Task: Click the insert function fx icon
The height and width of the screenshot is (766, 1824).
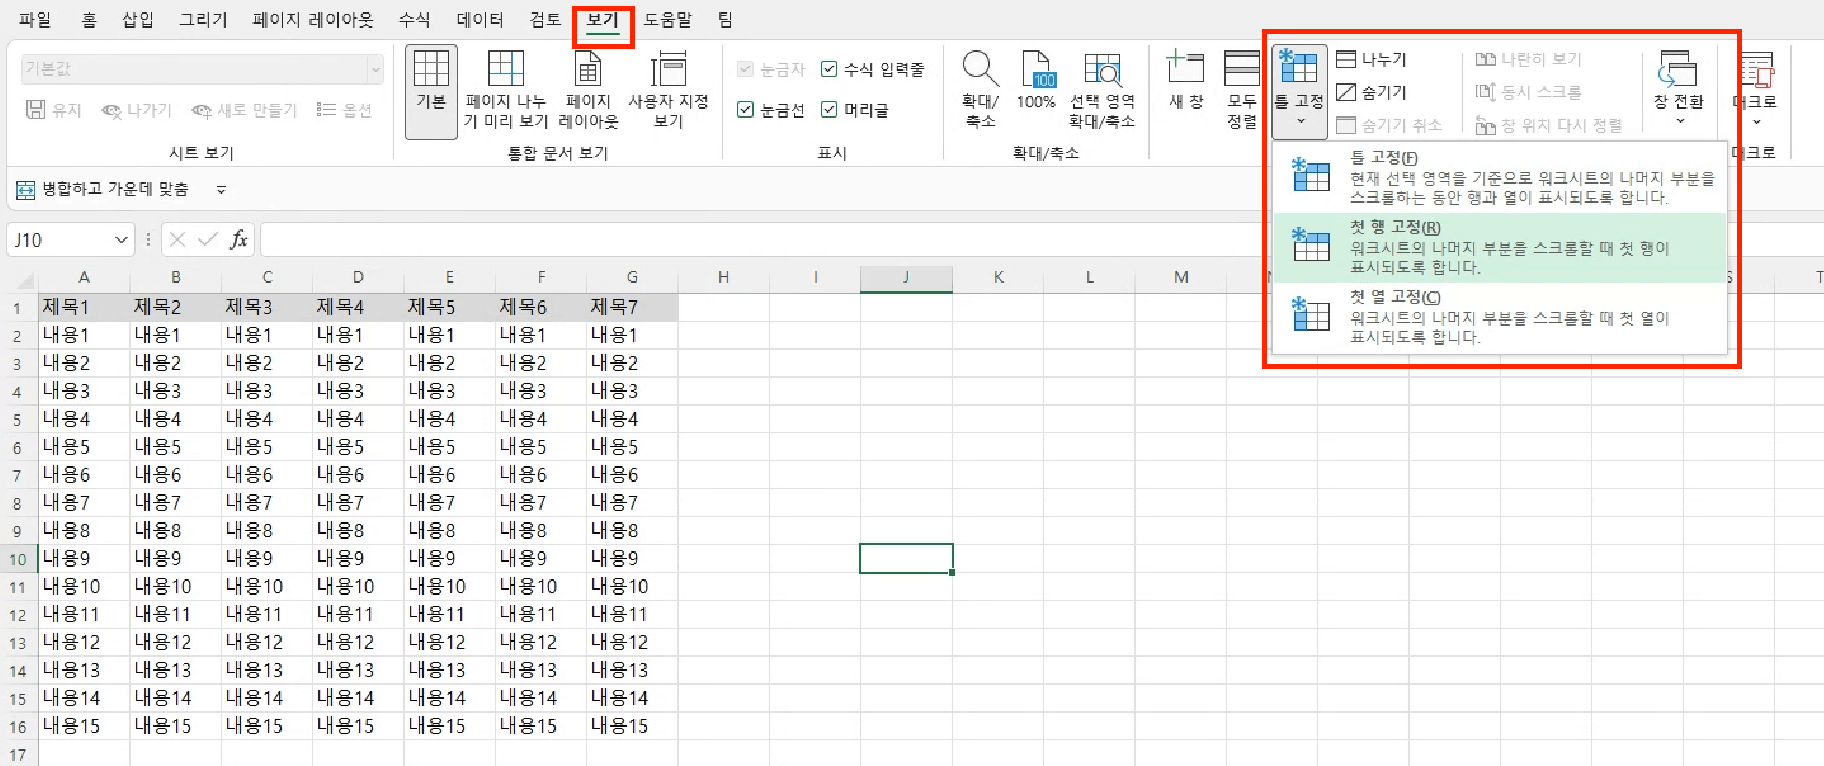Action: tap(238, 240)
